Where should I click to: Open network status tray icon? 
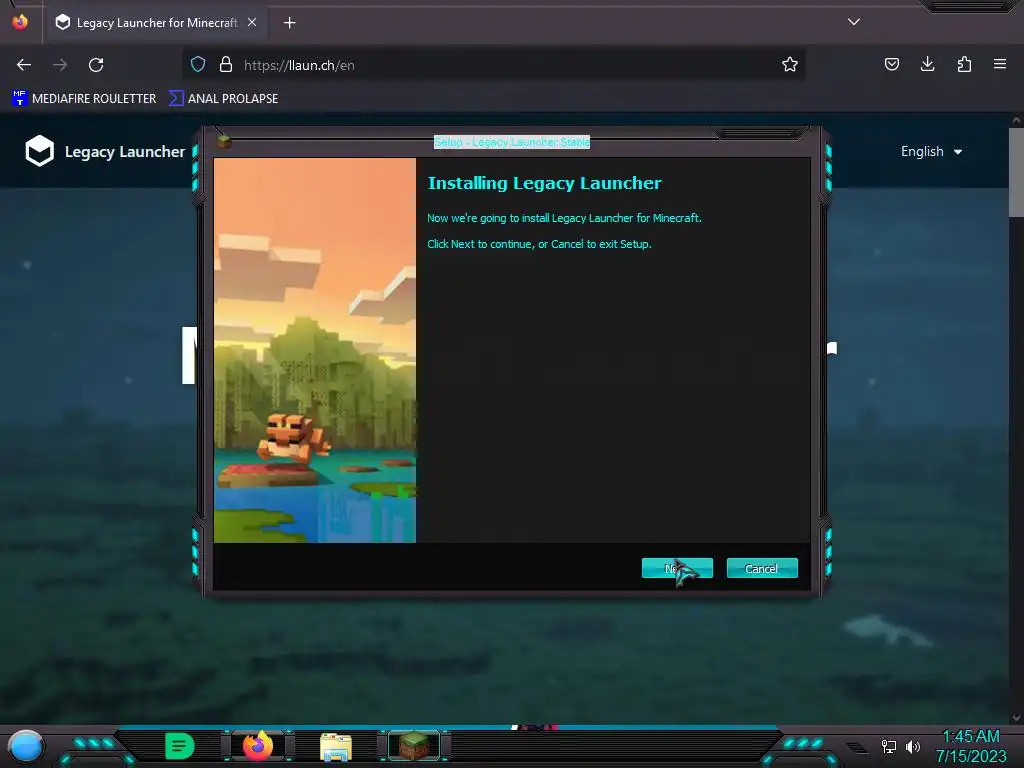(x=888, y=746)
